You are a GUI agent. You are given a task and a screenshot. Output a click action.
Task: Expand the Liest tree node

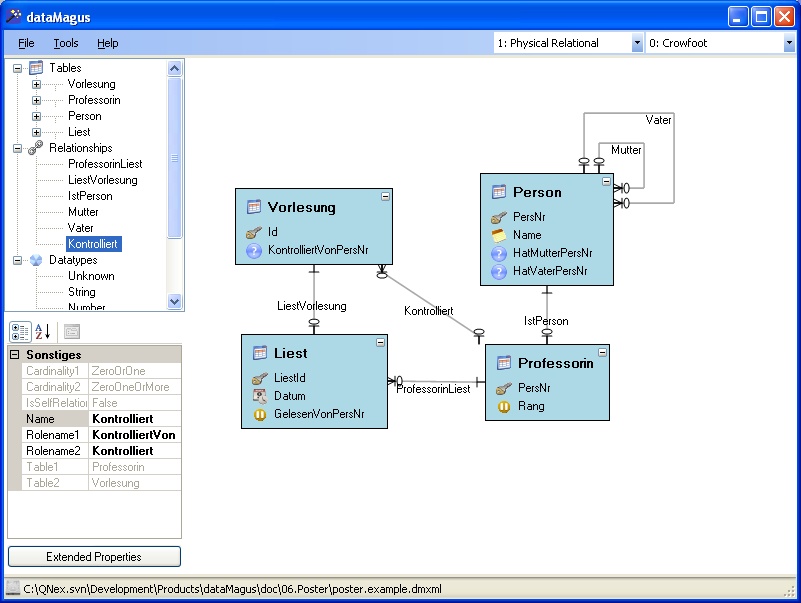[x=36, y=132]
